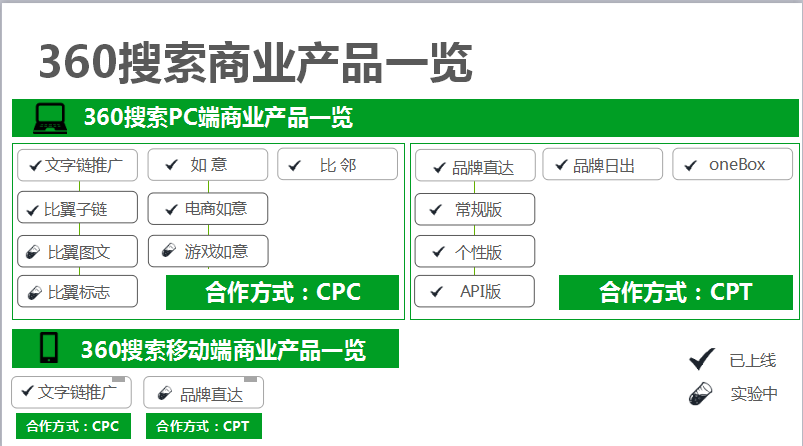The image size is (803, 446).
Task: Select the 比翼子链 box
Action: (77, 207)
